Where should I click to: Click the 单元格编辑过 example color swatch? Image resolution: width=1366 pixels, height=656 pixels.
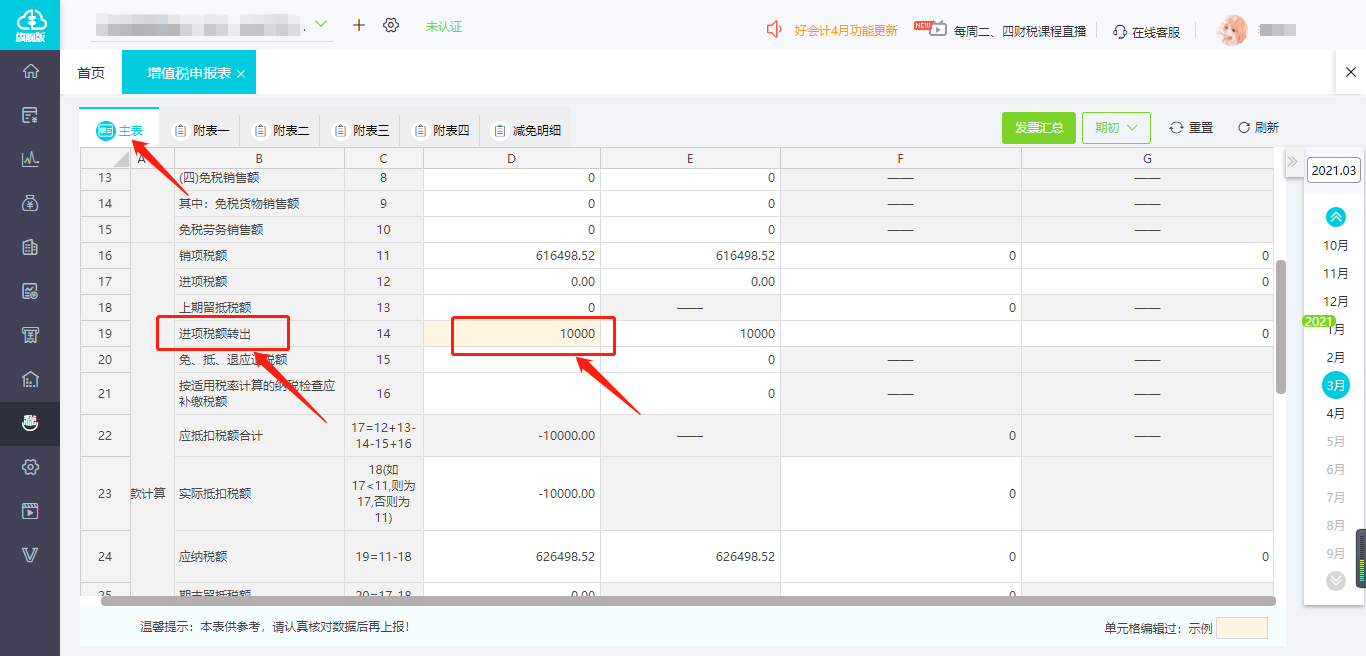click(1241, 628)
